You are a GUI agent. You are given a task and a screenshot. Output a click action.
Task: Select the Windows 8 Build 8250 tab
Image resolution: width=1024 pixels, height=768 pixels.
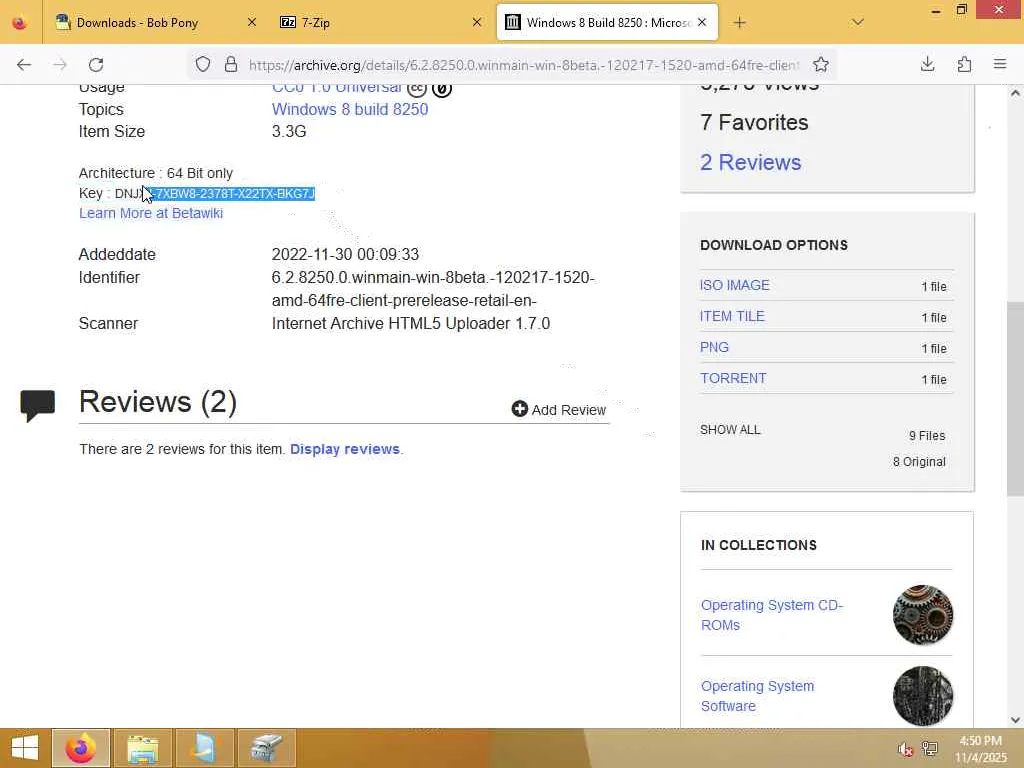607,22
